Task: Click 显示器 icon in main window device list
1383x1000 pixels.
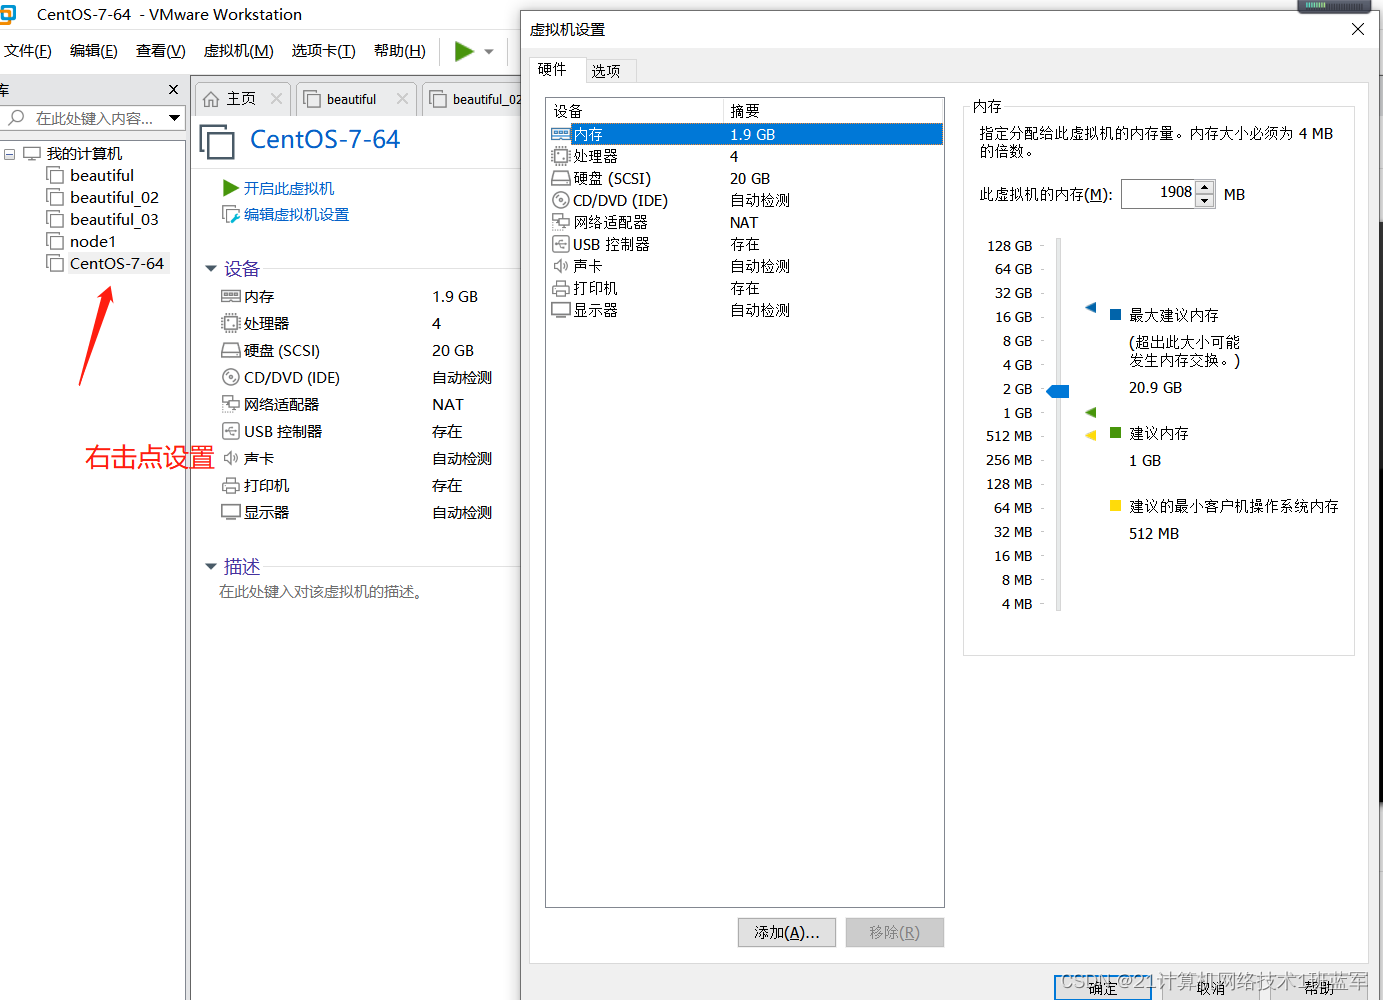Action: [231, 513]
